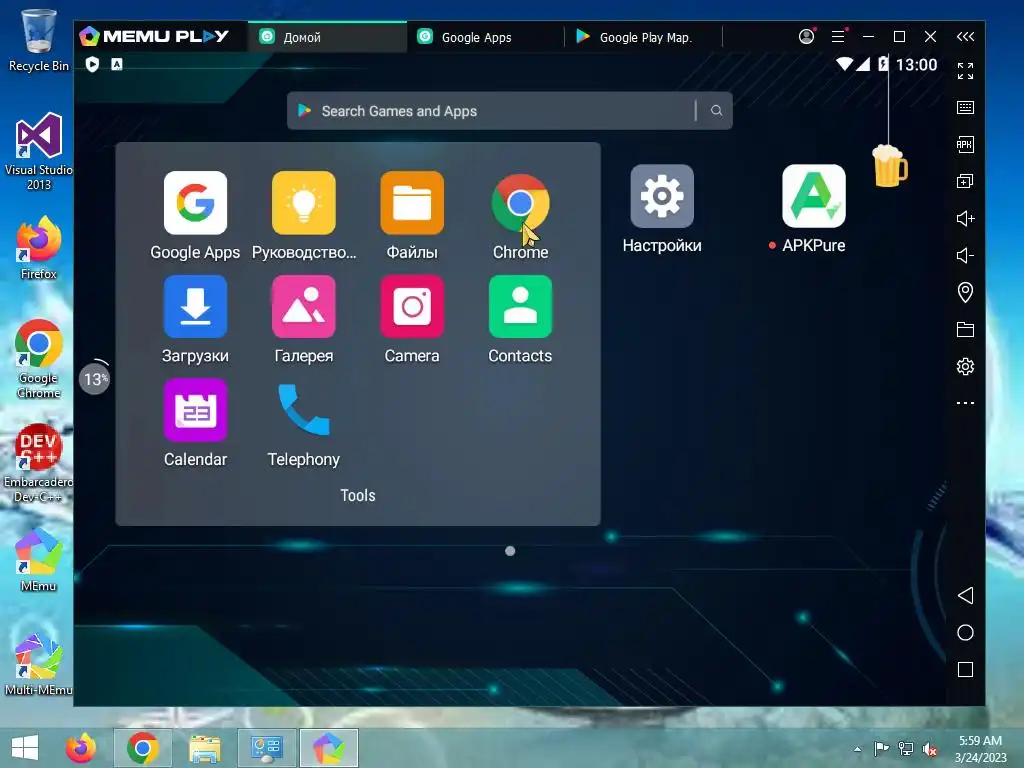Open the keyboard mapping tool
This screenshot has height=768, width=1024.
click(x=965, y=108)
